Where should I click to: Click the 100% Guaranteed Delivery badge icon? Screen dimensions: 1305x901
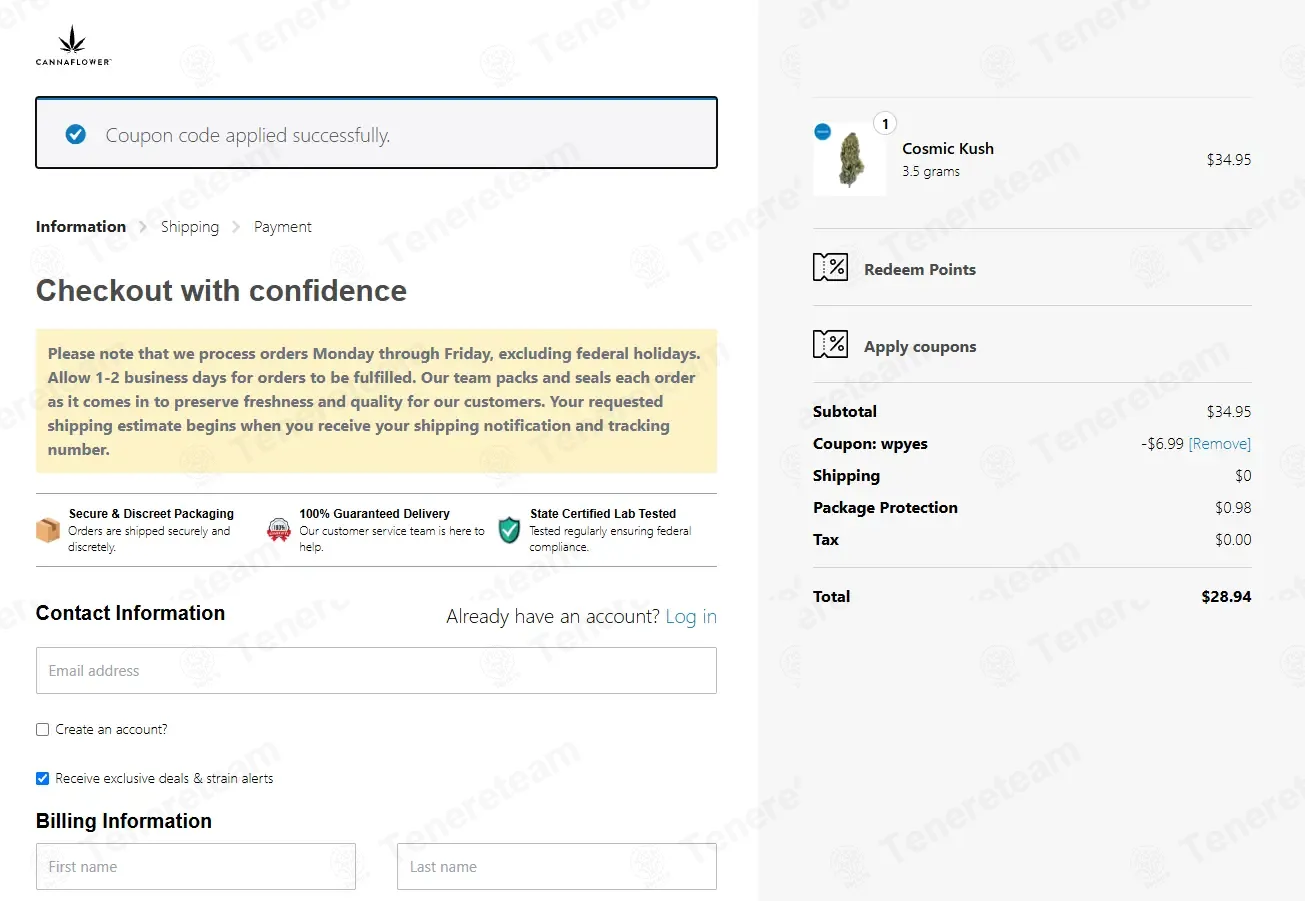[279, 530]
